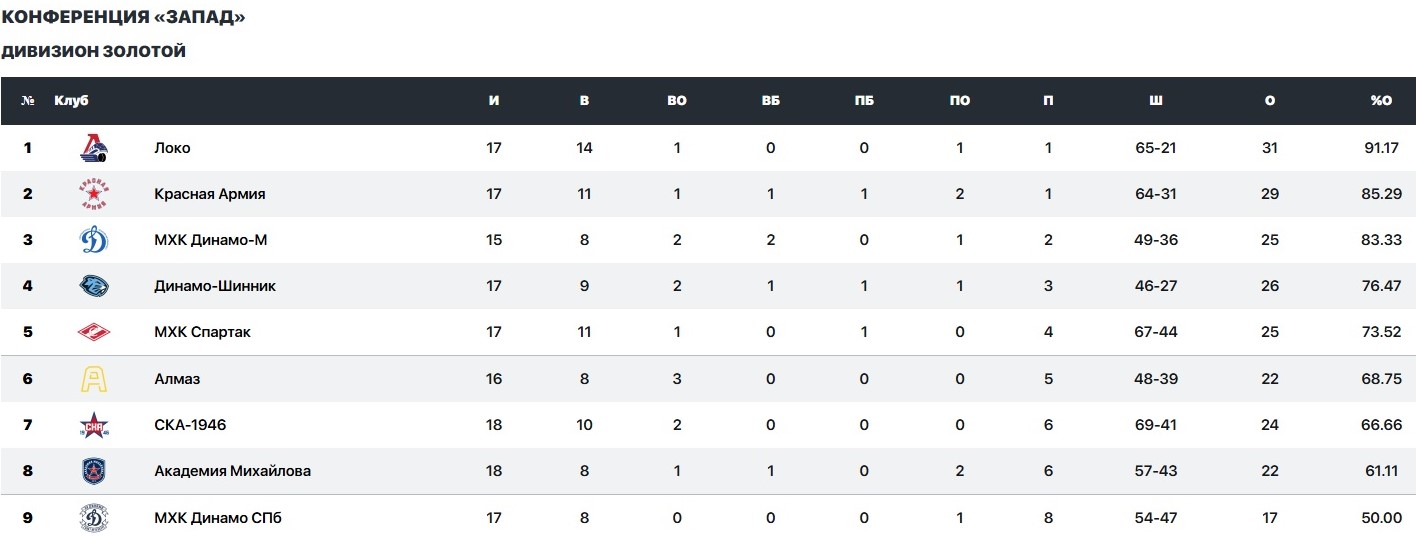Select the Академия Михайлова team name

click(x=232, y=471)
